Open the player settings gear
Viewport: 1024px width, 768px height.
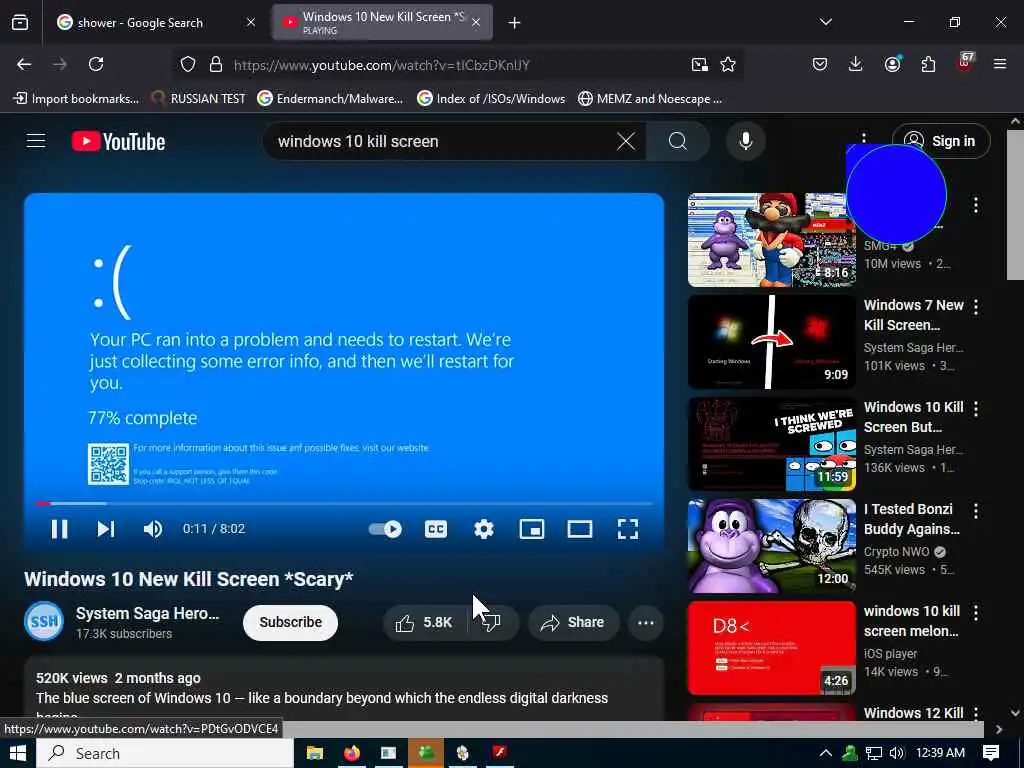(x=483, y=529)
